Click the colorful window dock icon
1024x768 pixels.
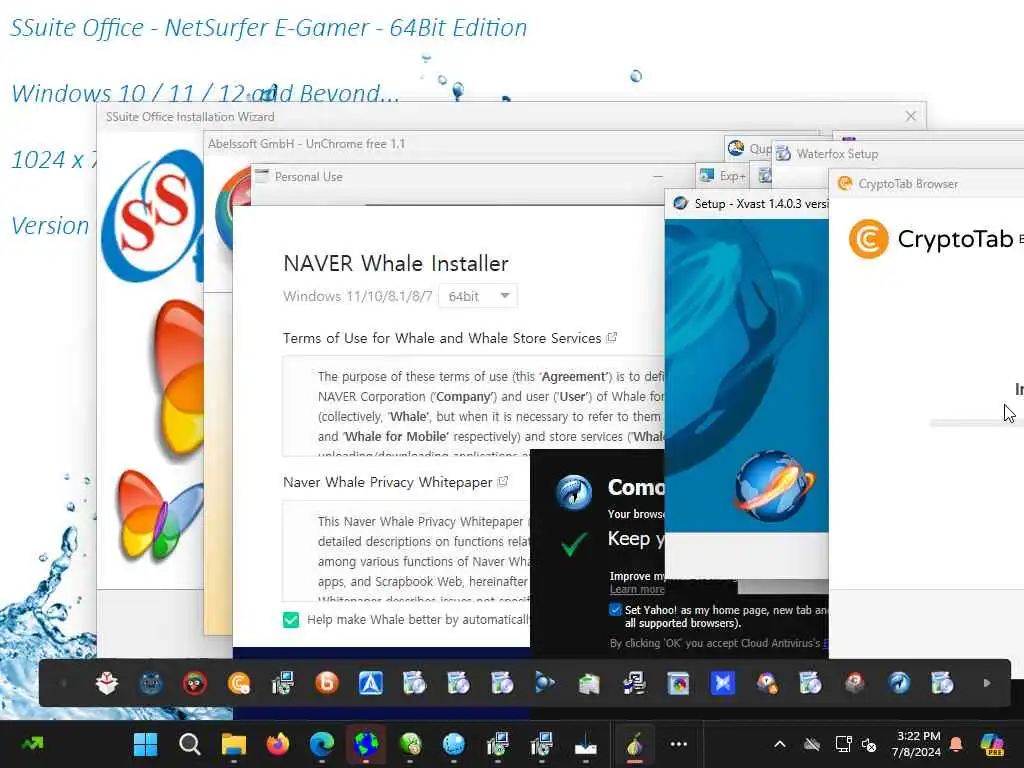[x=678, y=683]
